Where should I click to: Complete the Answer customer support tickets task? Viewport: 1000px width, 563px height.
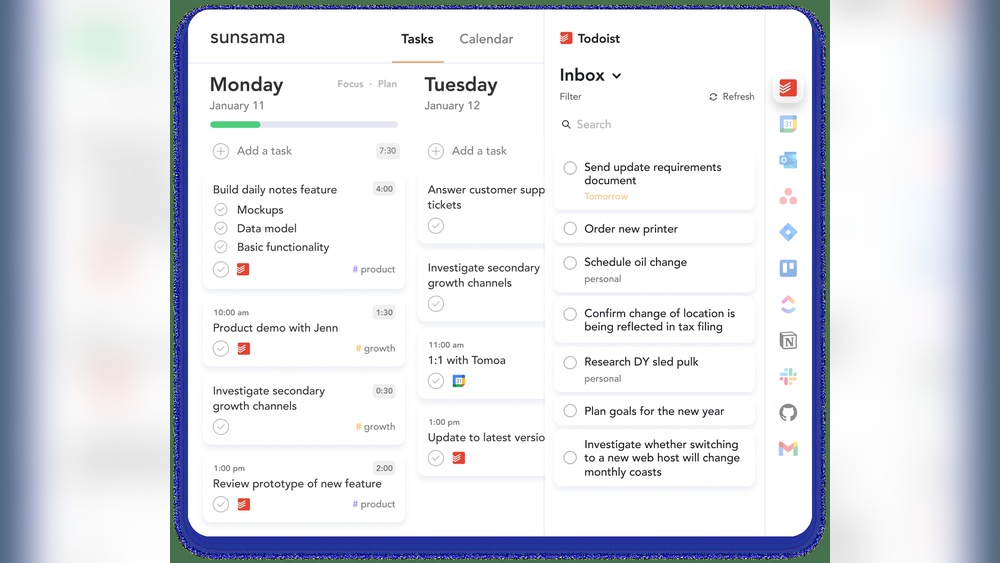pos(436,226)
